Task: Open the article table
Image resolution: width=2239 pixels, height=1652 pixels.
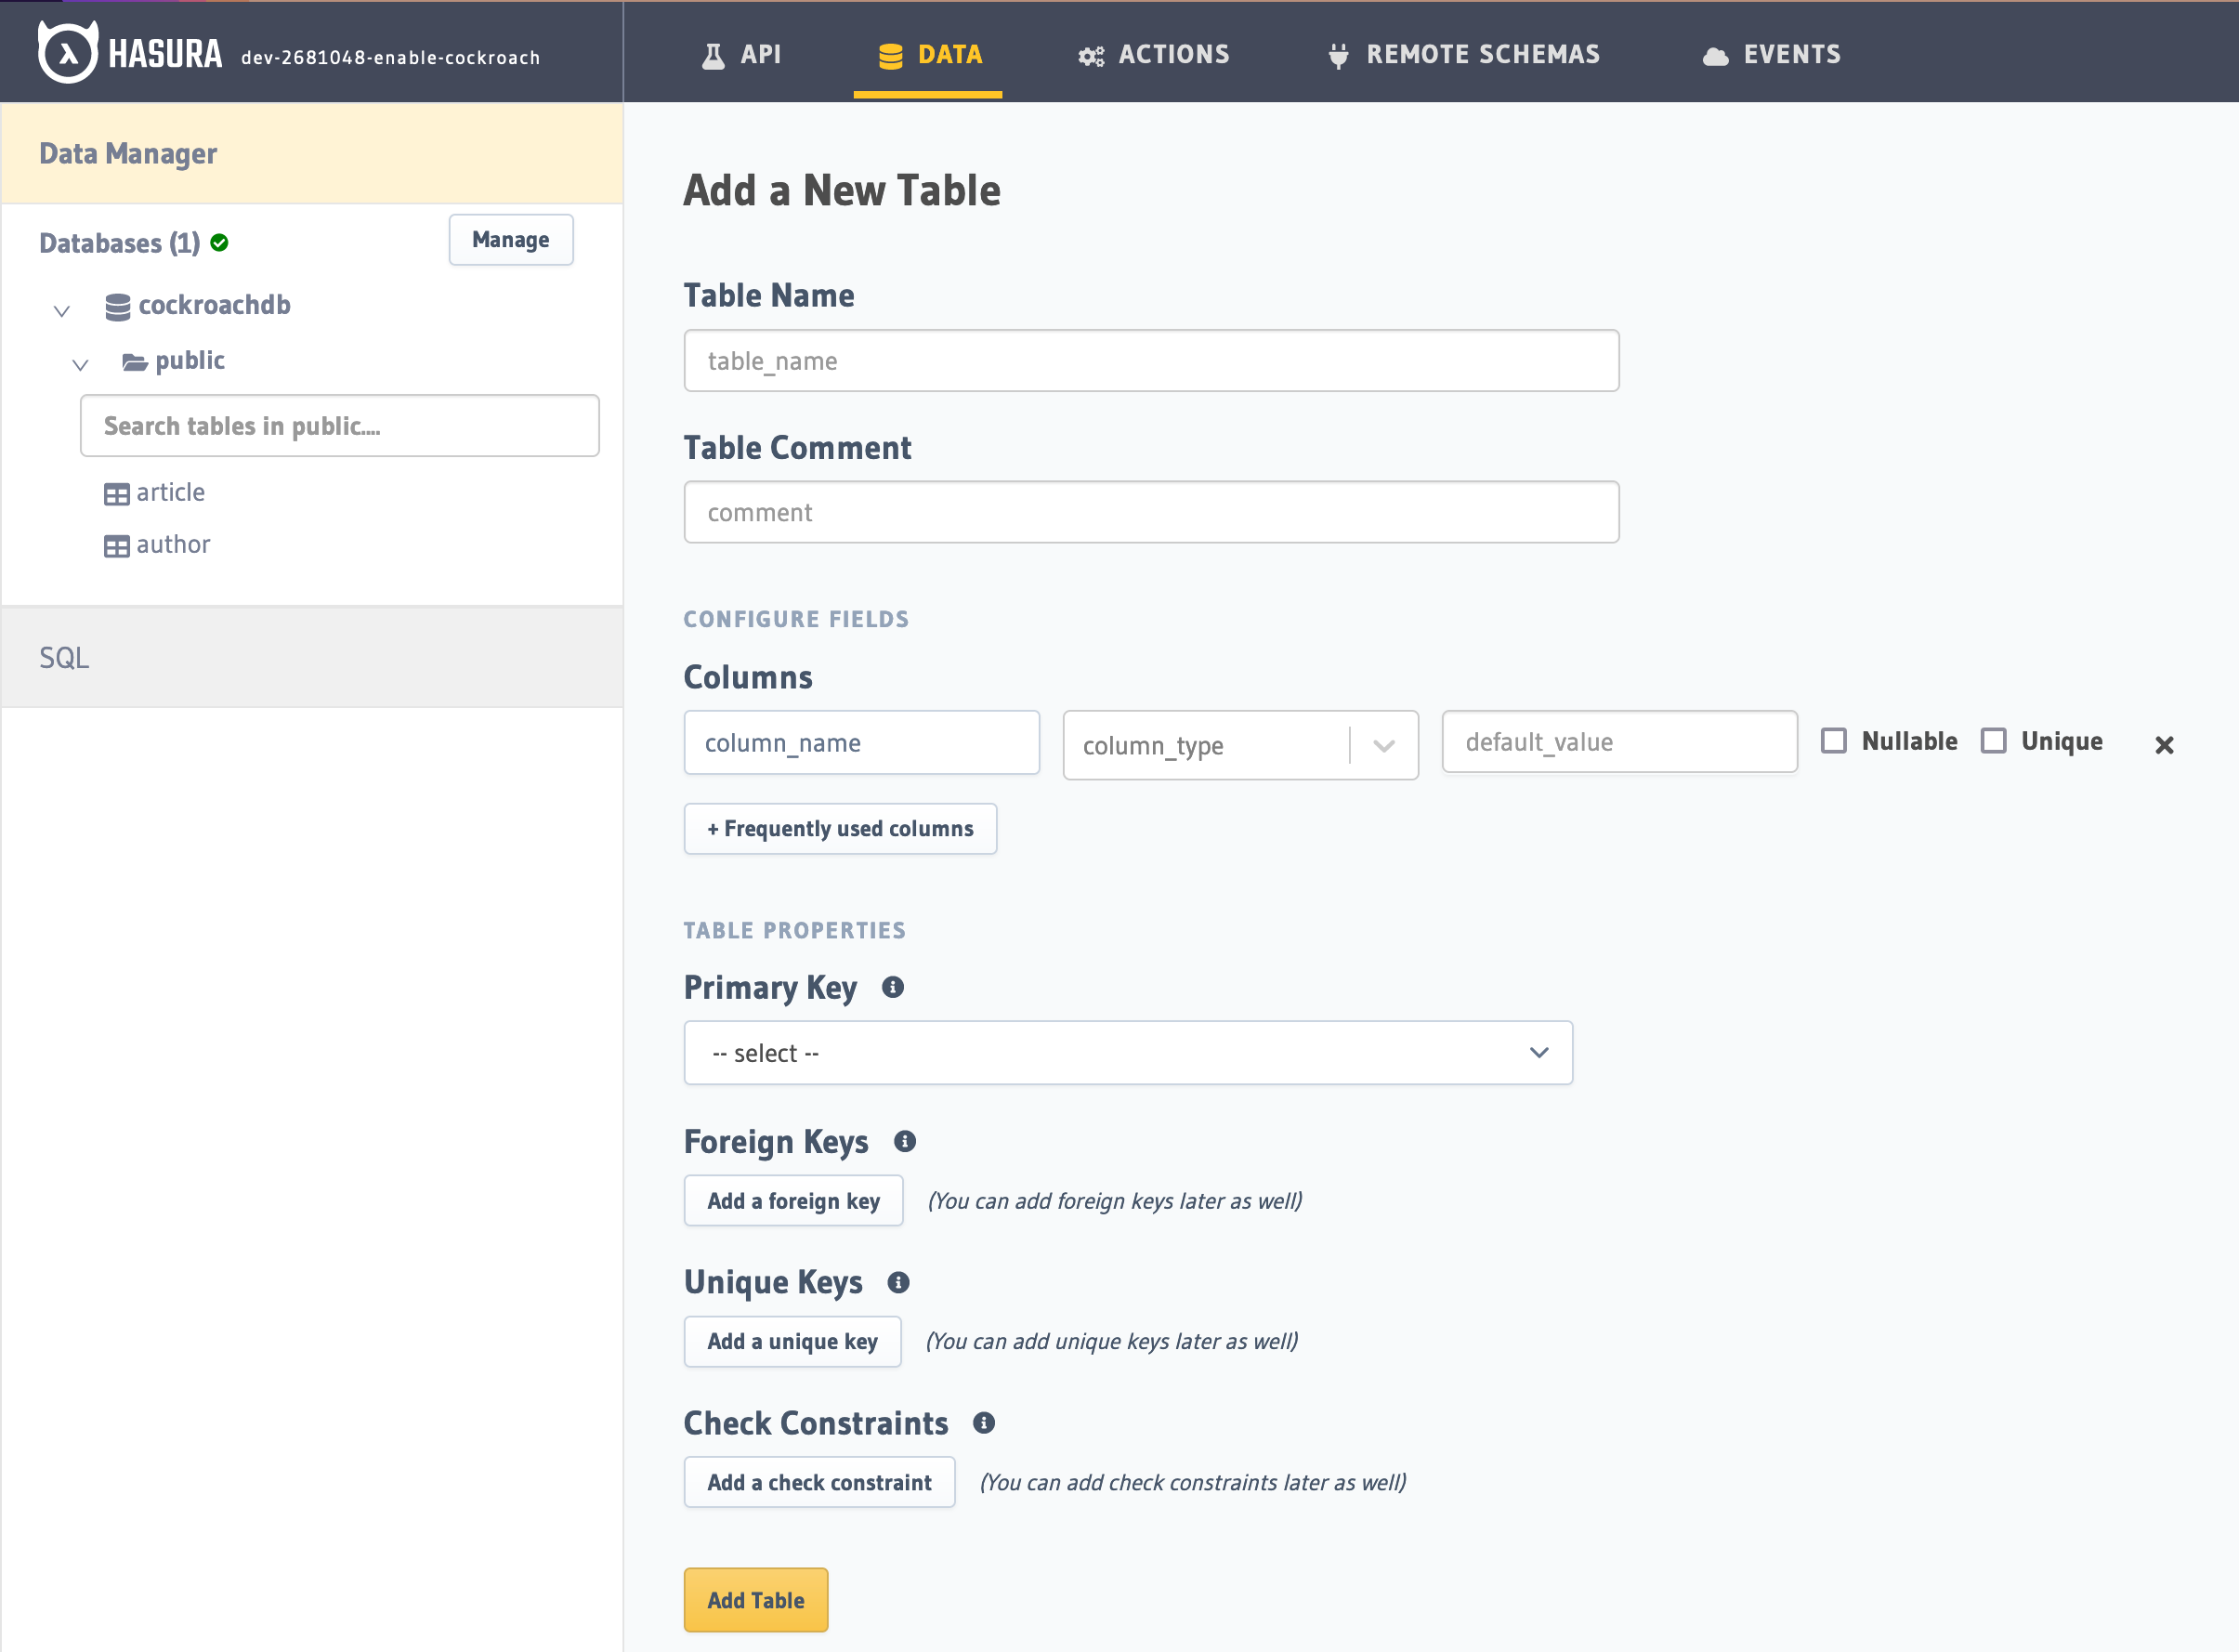Action: (170, 492)
